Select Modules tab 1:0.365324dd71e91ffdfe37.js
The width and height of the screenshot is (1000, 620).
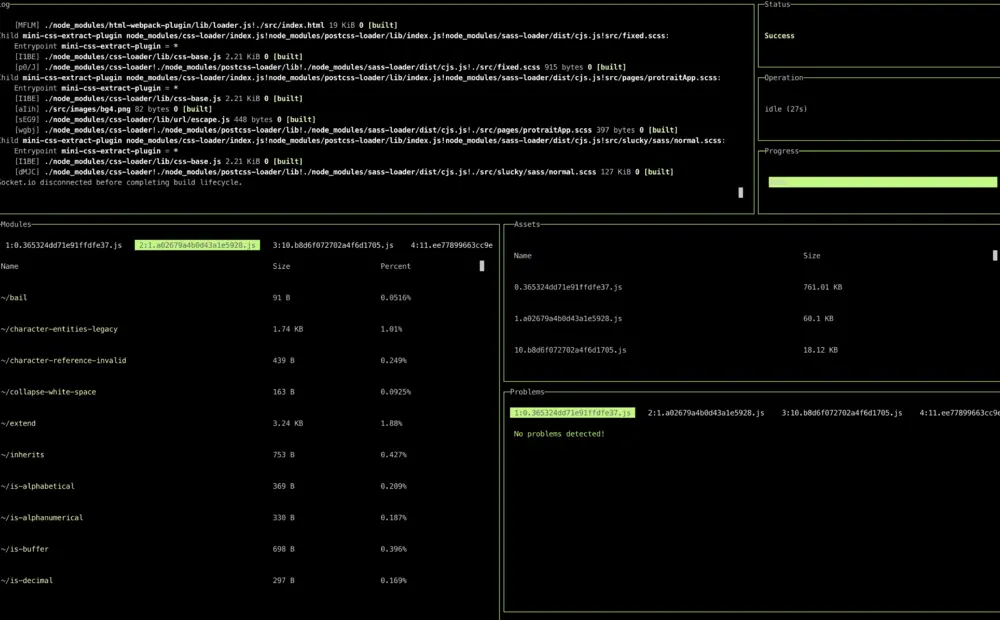click(63, 245)
